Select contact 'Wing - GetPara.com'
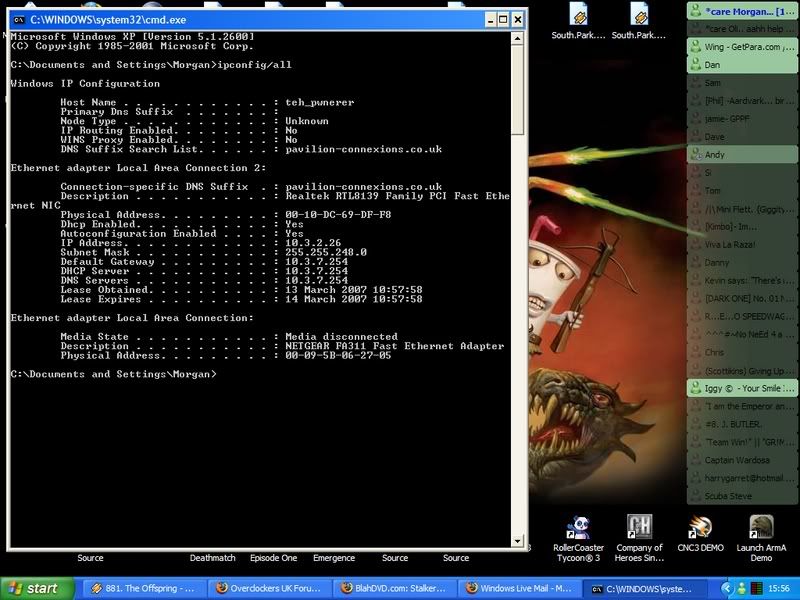 click(742, 46)
